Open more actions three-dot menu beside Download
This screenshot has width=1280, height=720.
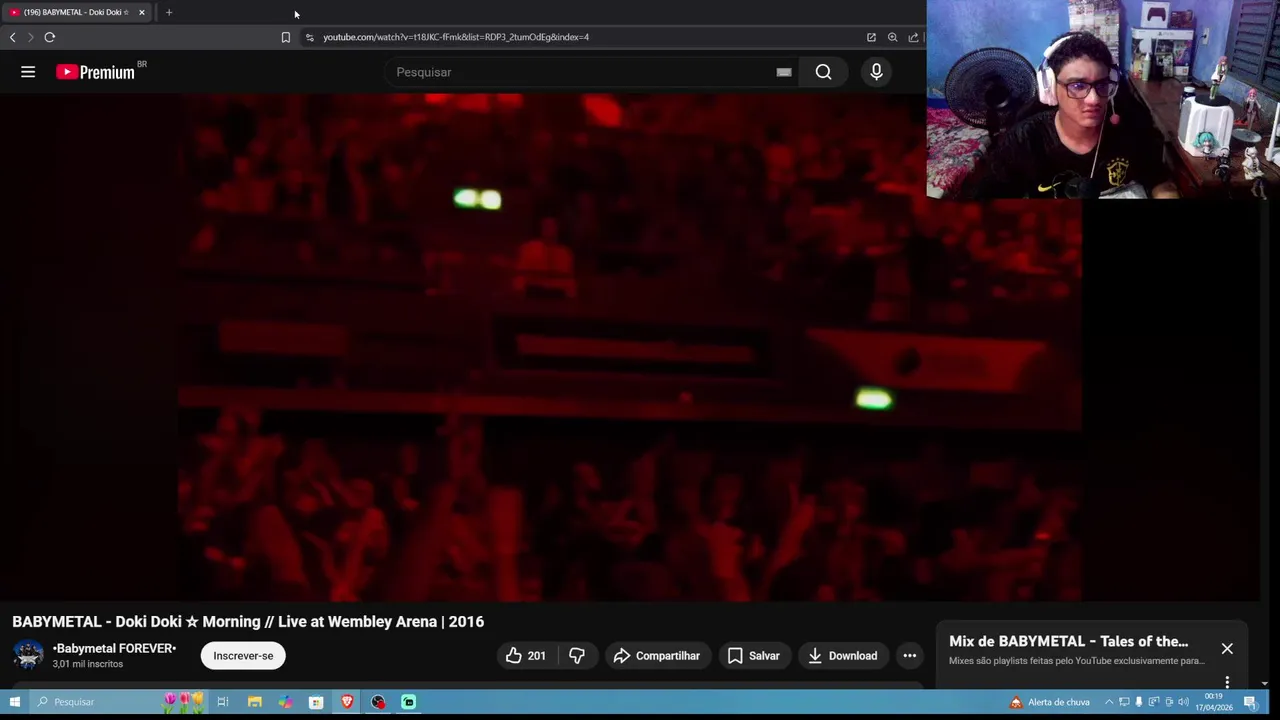(x=910, y=656)
